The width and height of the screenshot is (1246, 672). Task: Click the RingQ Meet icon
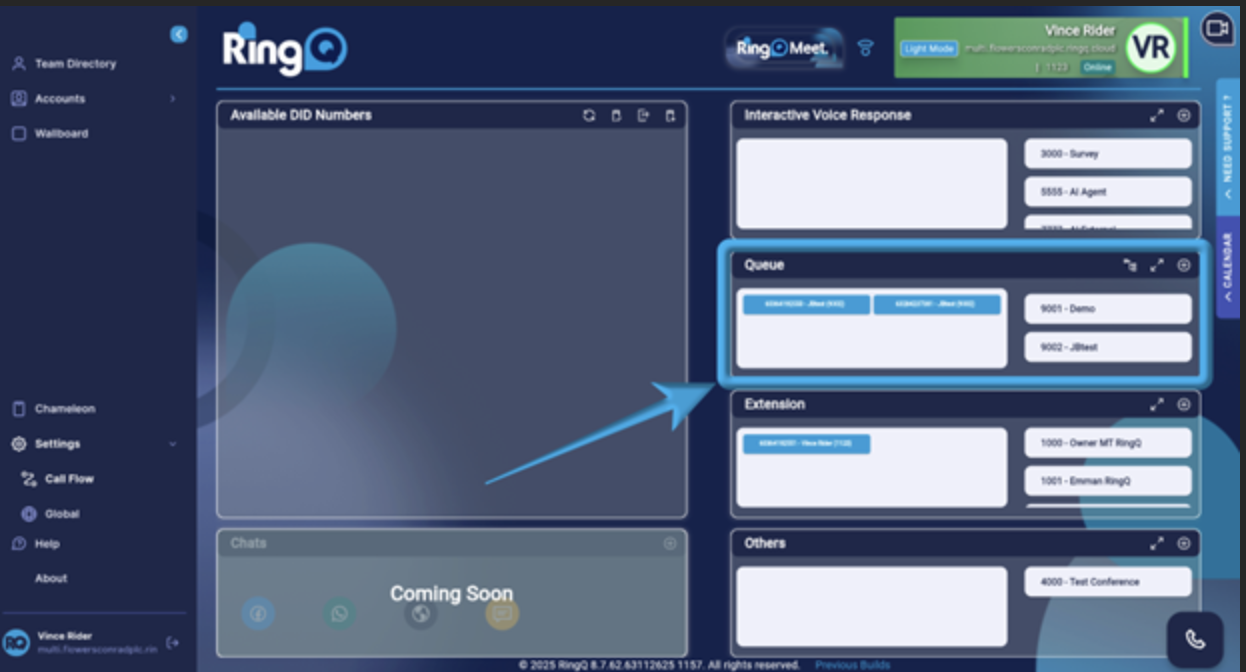pyautogui.click(x=785, y=46)
